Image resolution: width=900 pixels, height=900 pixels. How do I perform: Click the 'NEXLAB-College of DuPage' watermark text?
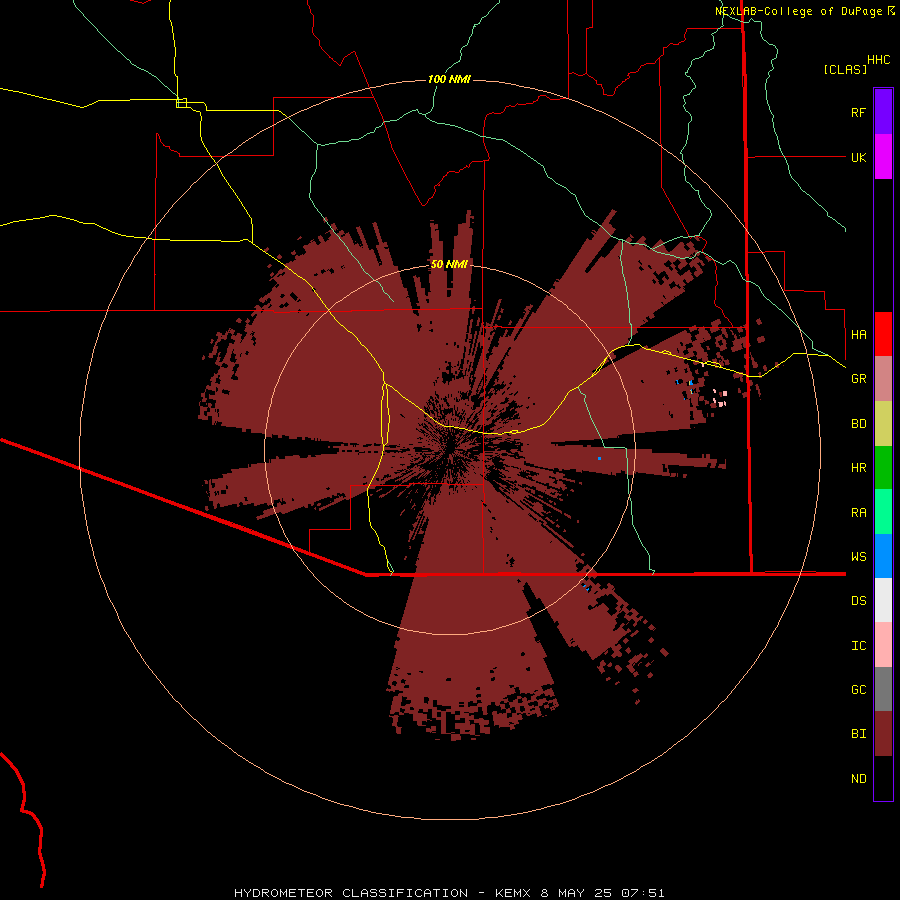click(798, 11)
